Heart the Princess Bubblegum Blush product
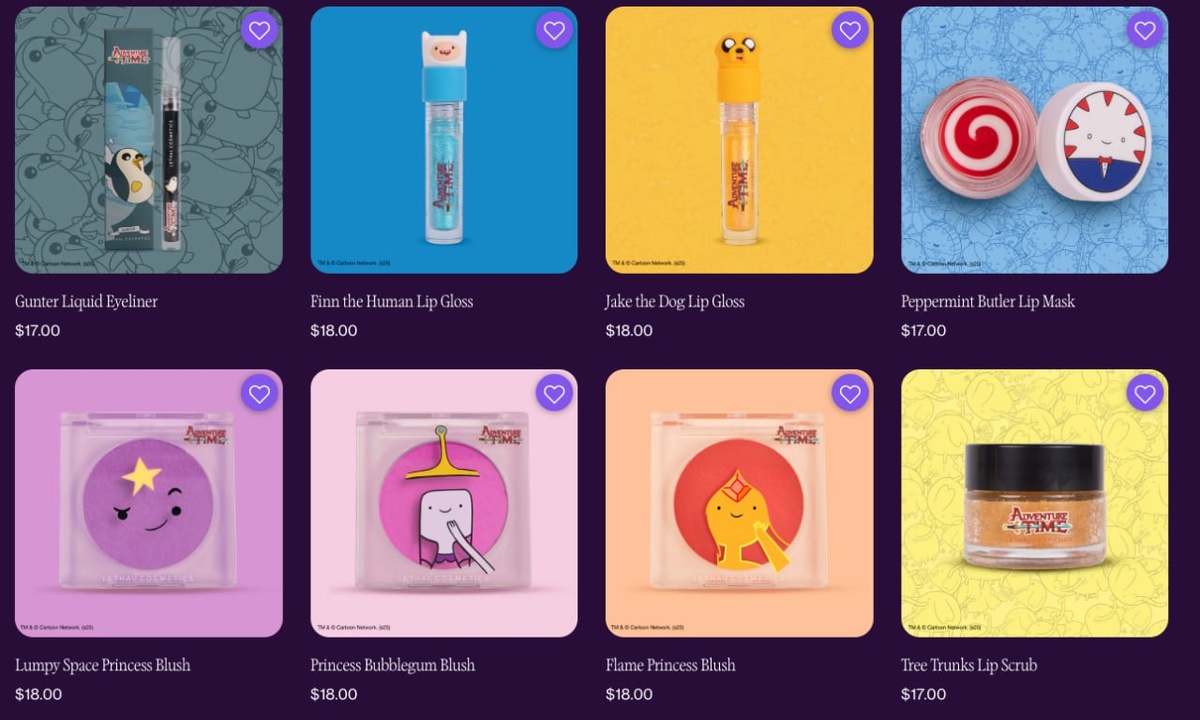1200x720 pixels. [x=554, y=393]
